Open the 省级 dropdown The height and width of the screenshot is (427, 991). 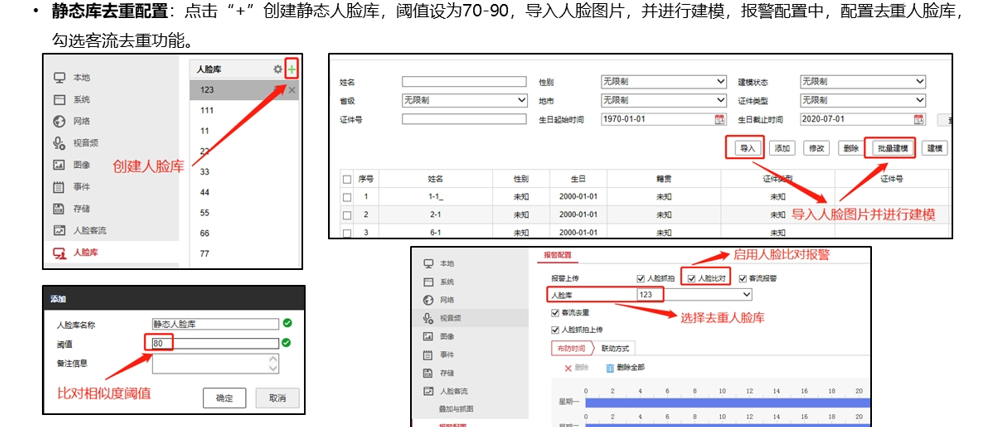point(465,100)
